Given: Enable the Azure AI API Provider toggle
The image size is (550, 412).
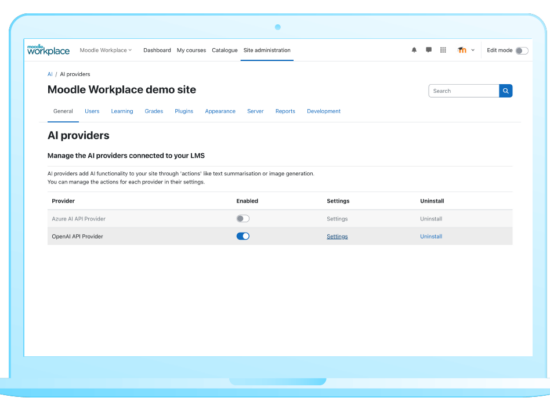Looking at the screenshot, I should coord(243,219).
